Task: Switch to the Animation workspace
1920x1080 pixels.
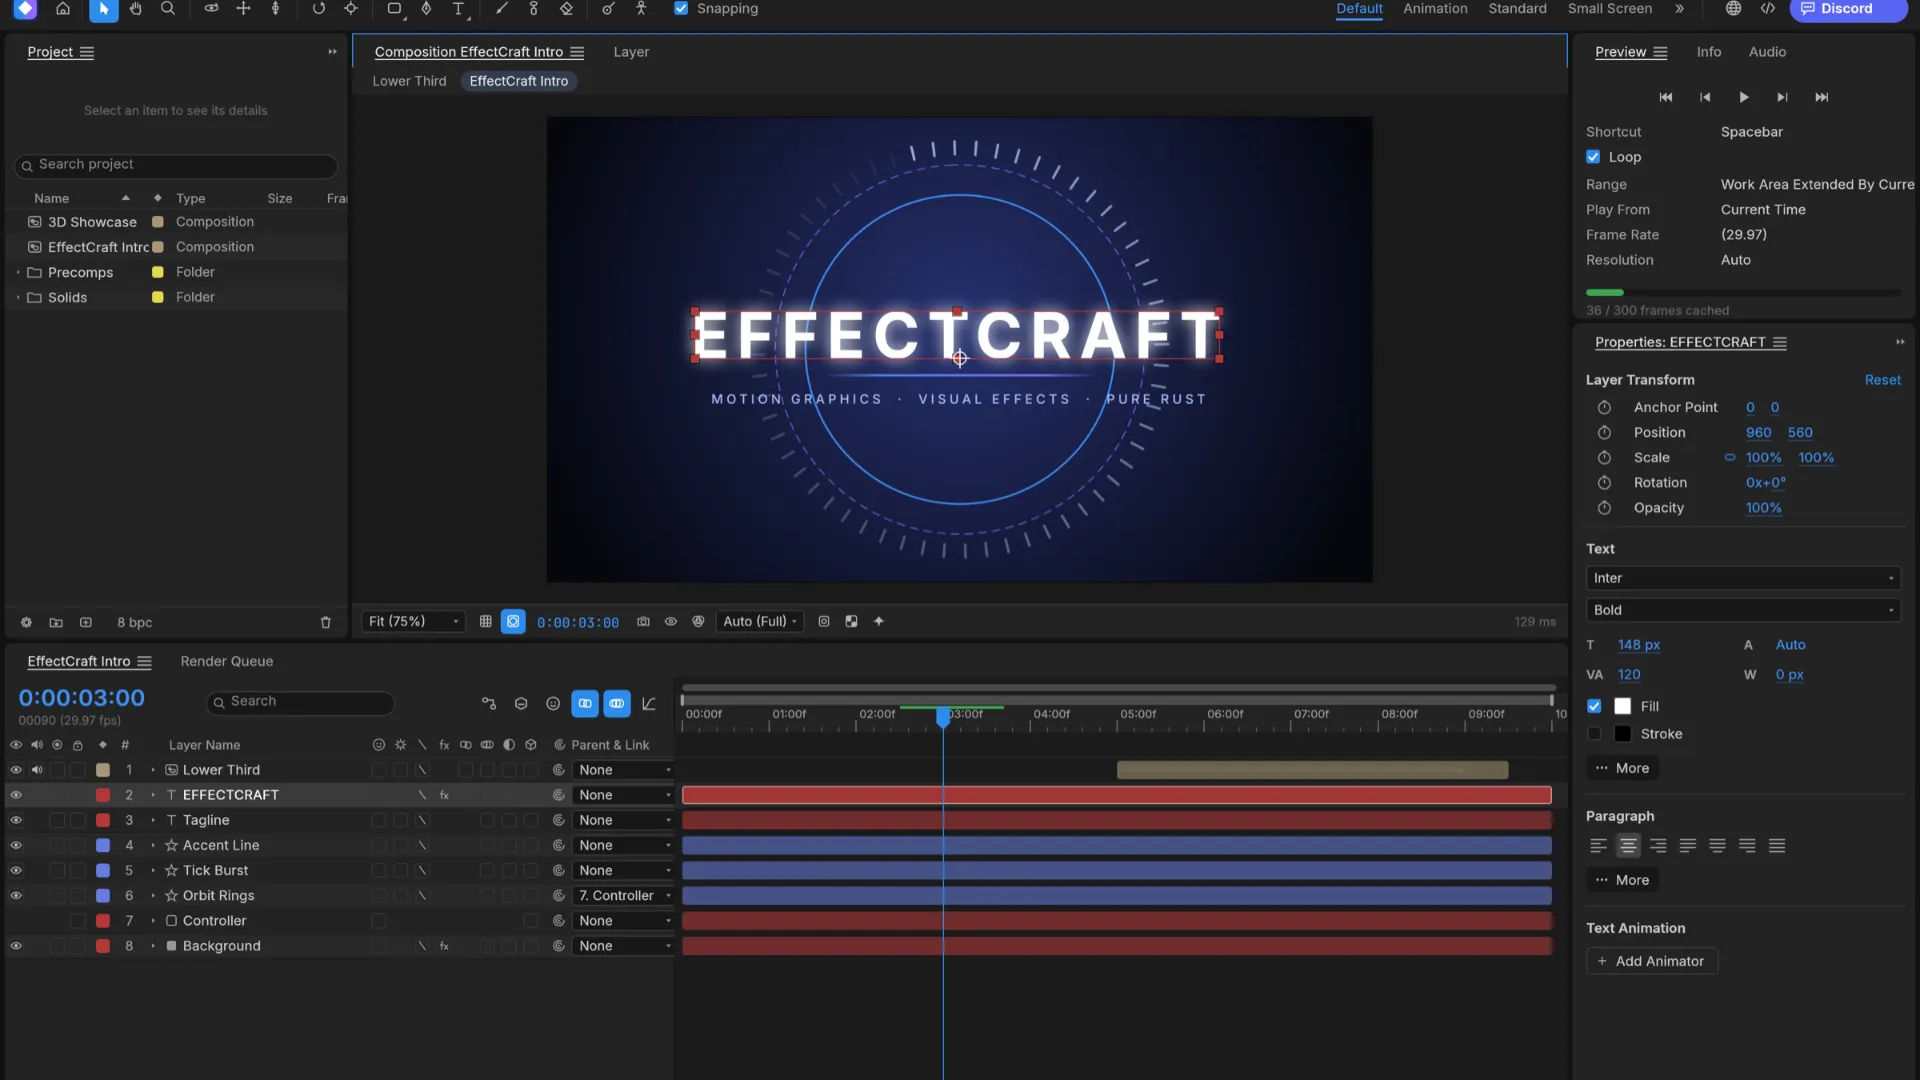Action: 1435,9
